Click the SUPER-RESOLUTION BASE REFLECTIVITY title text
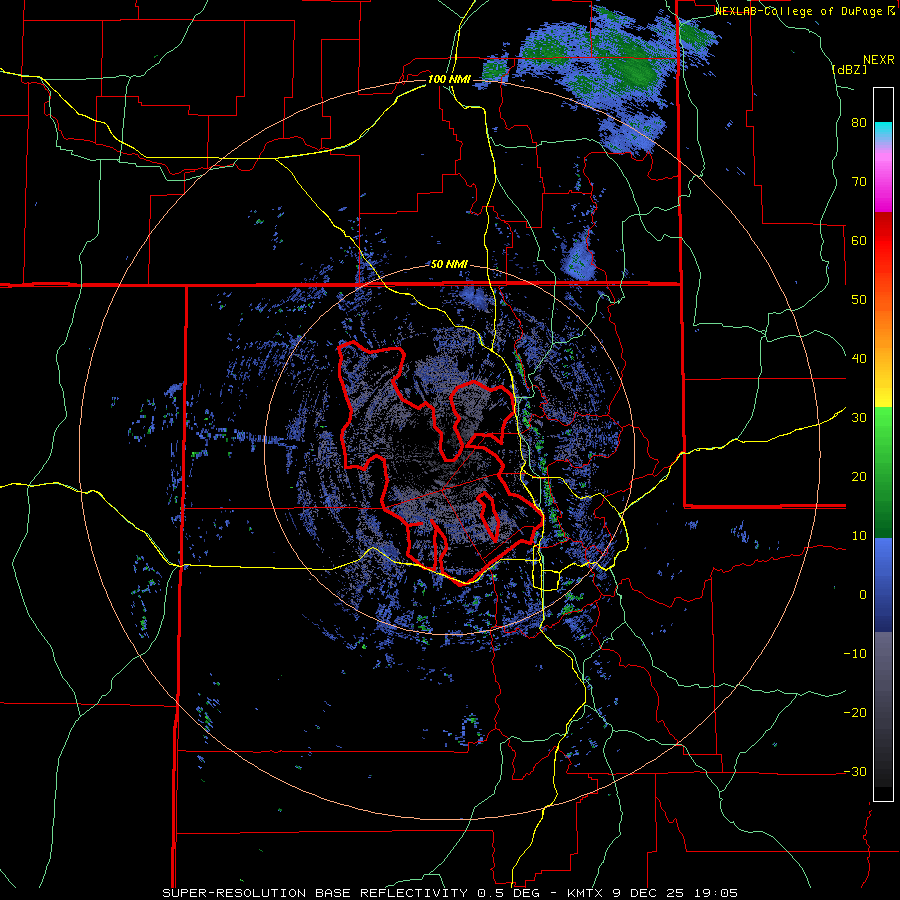This screenshot has width=900, height=900. coord(313,893)
